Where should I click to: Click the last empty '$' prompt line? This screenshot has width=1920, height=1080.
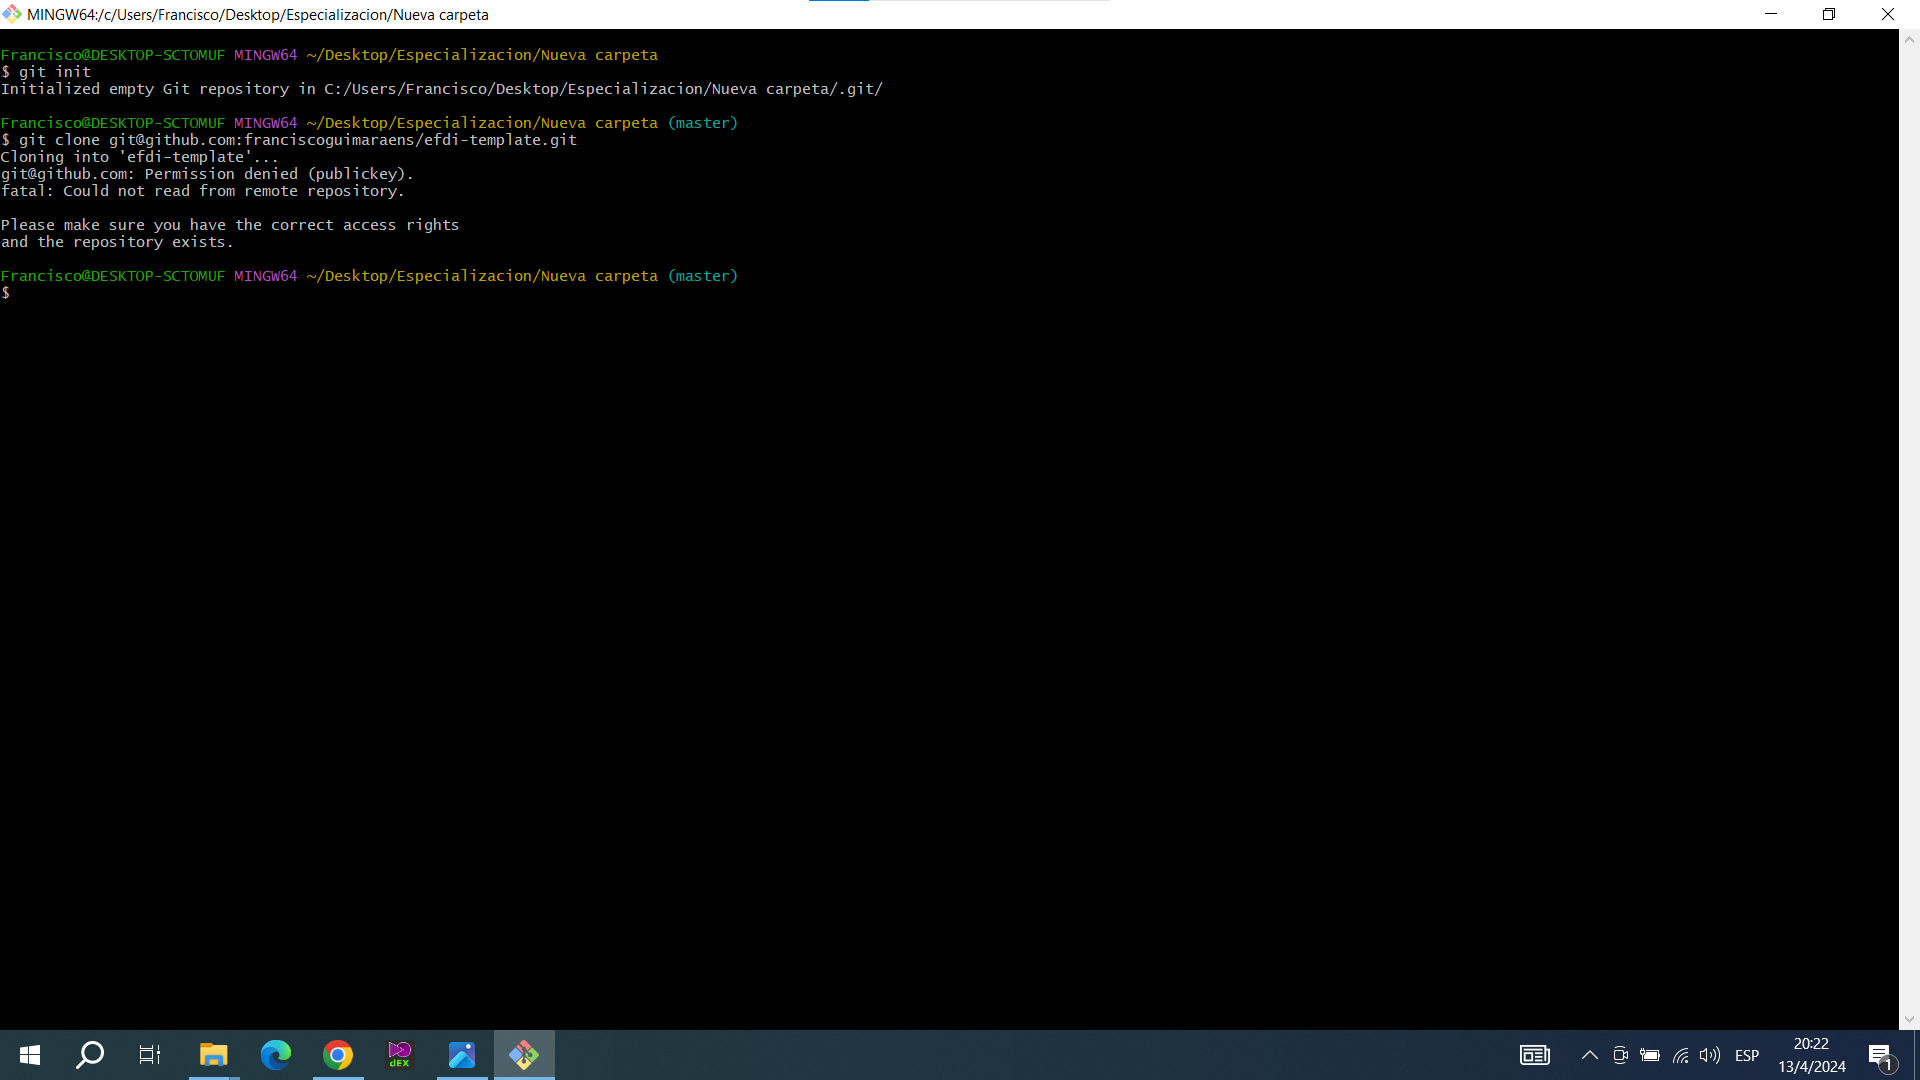[x=6, y=293]
